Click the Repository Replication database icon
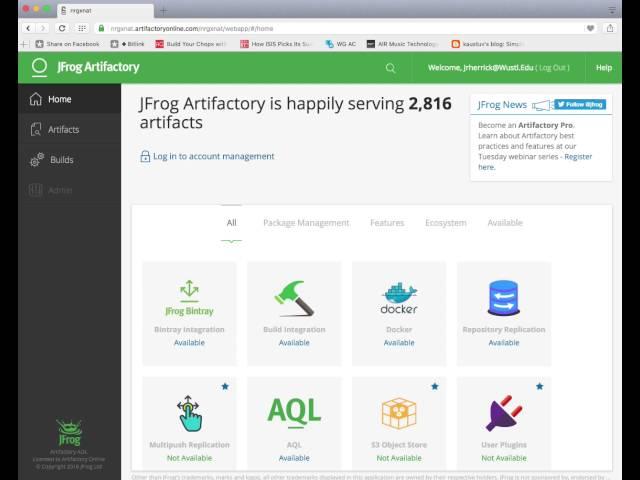 click(504, 298)
